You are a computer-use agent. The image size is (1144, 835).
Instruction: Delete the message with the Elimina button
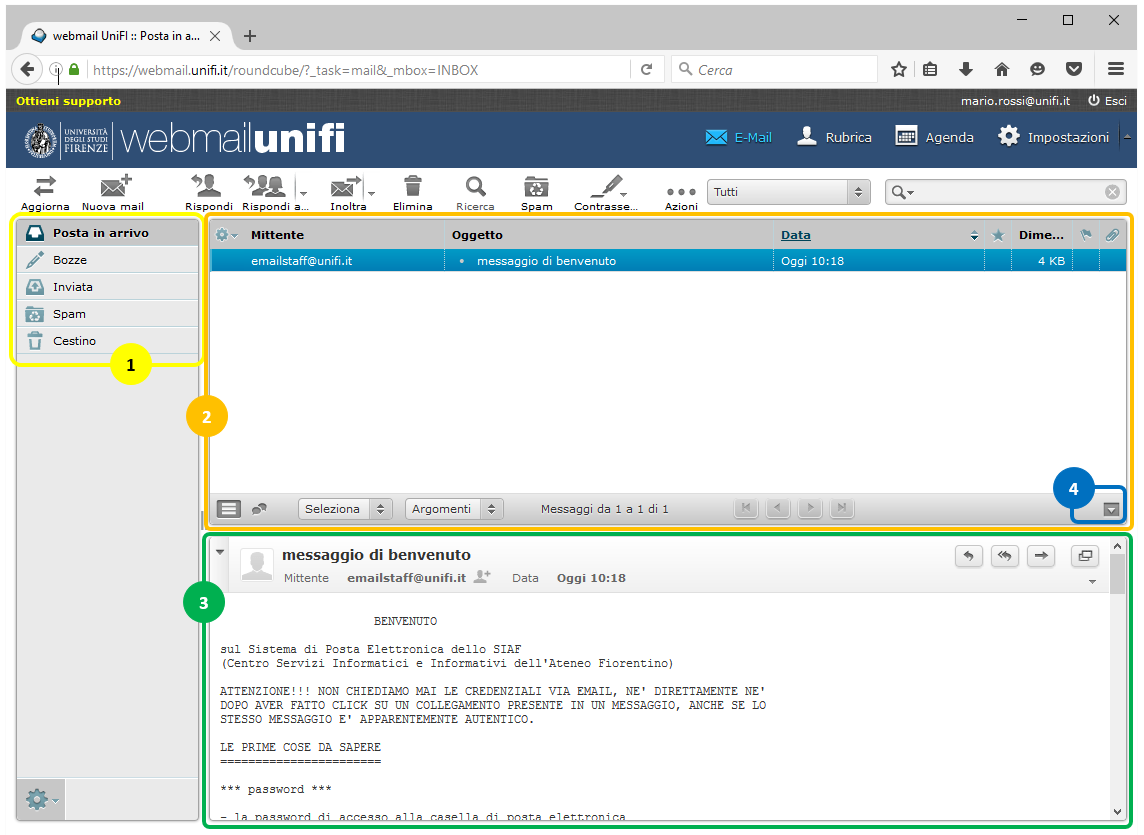[x=413, y=193]
